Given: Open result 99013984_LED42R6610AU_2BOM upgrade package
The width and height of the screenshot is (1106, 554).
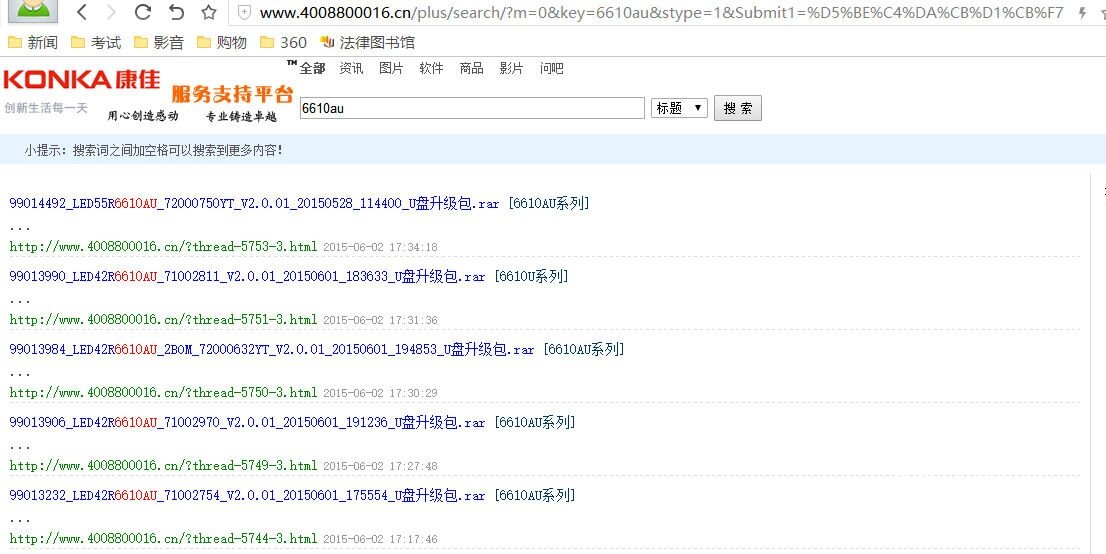Looking at the screenshot, I should [272, 349].
